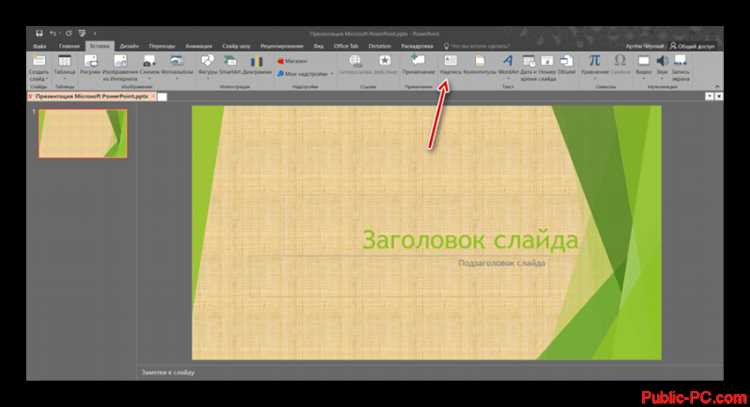
Task: Collapse the ribbon with the chevron
Action: point(717,86)
